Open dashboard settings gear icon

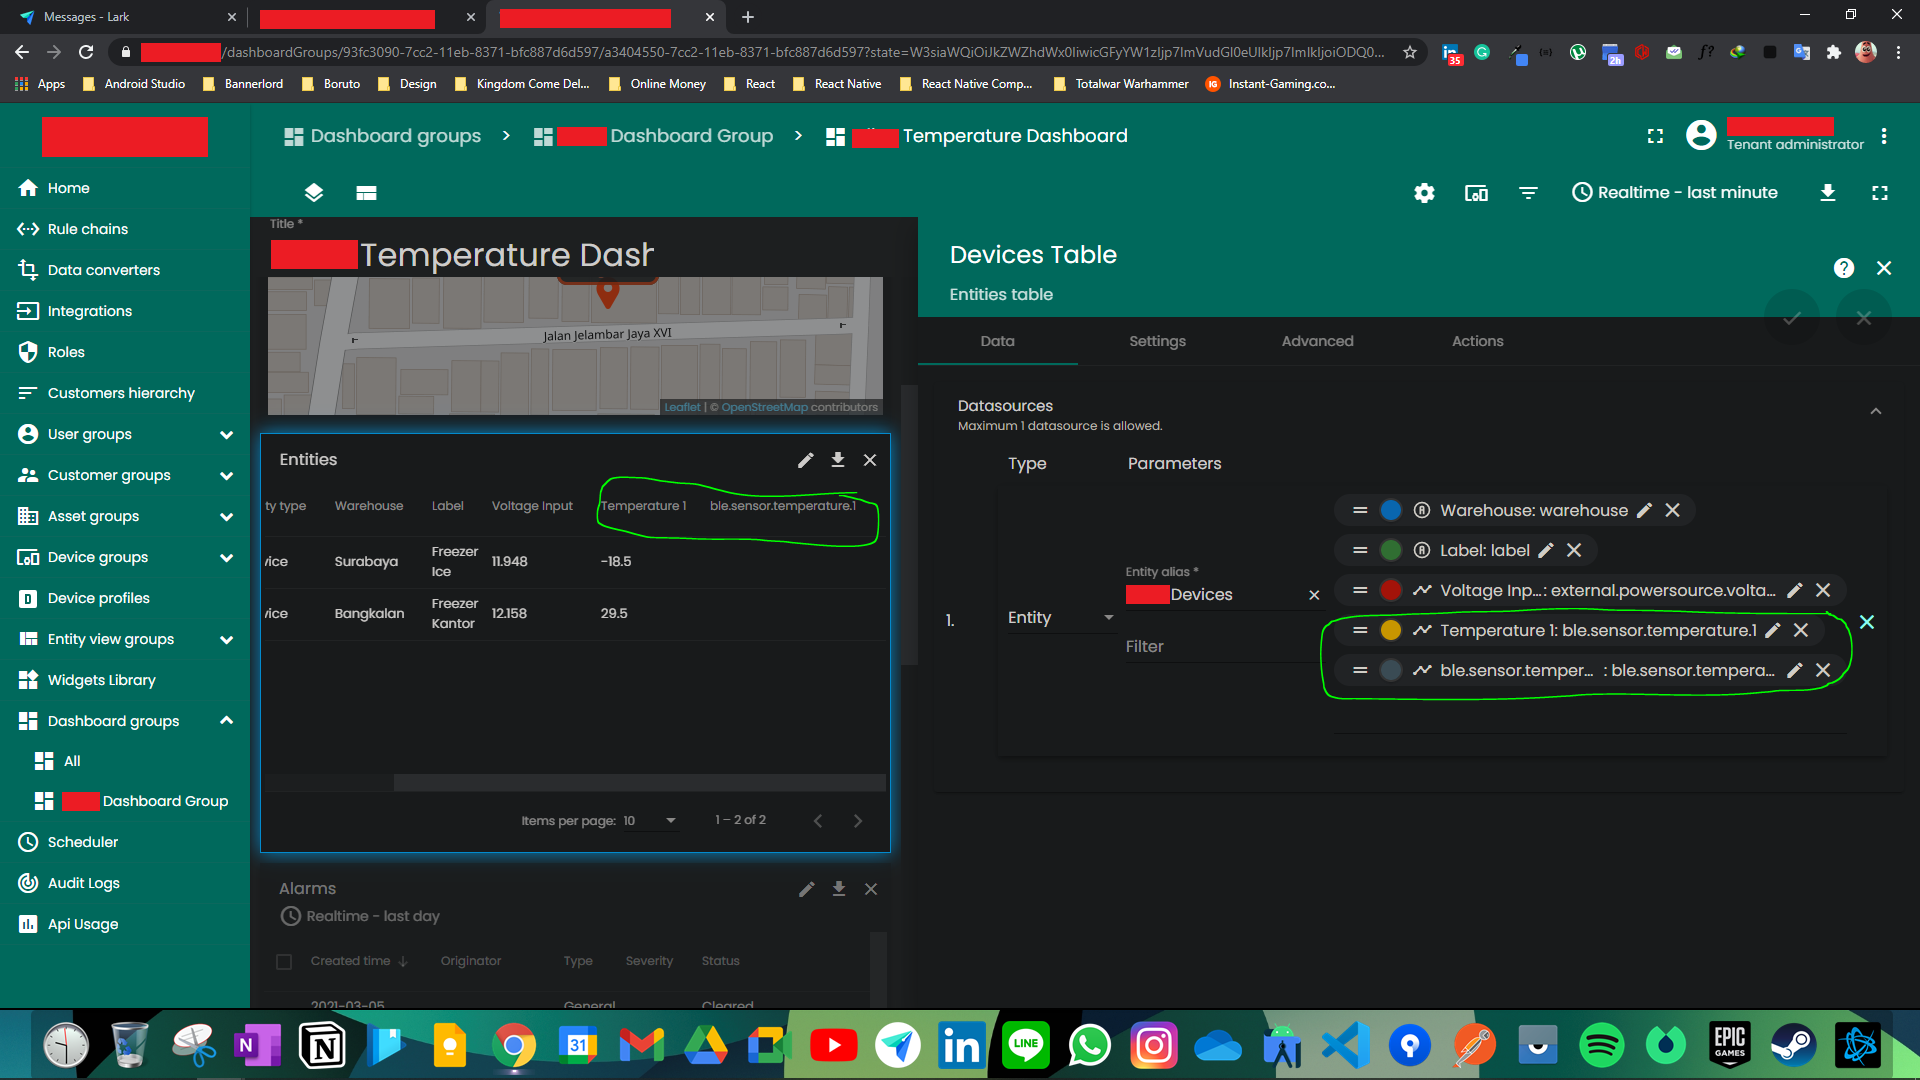[x=1424, y=192]
